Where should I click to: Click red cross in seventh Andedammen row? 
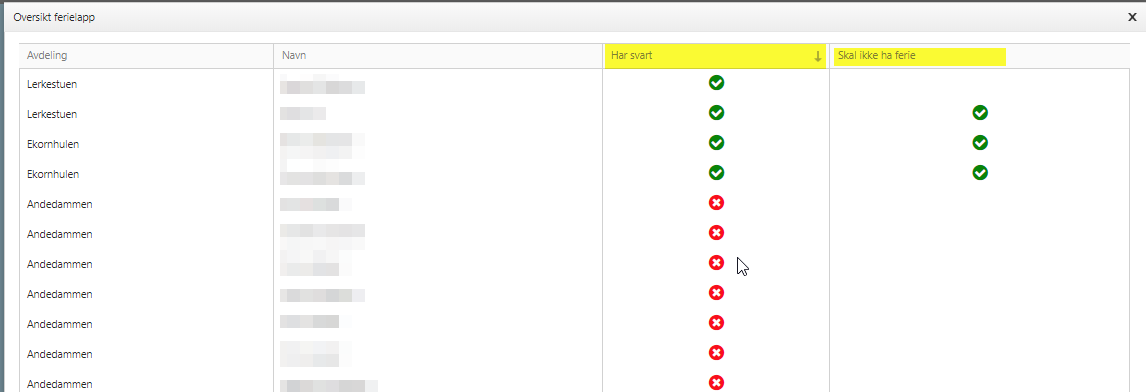(x=716, y=382)
